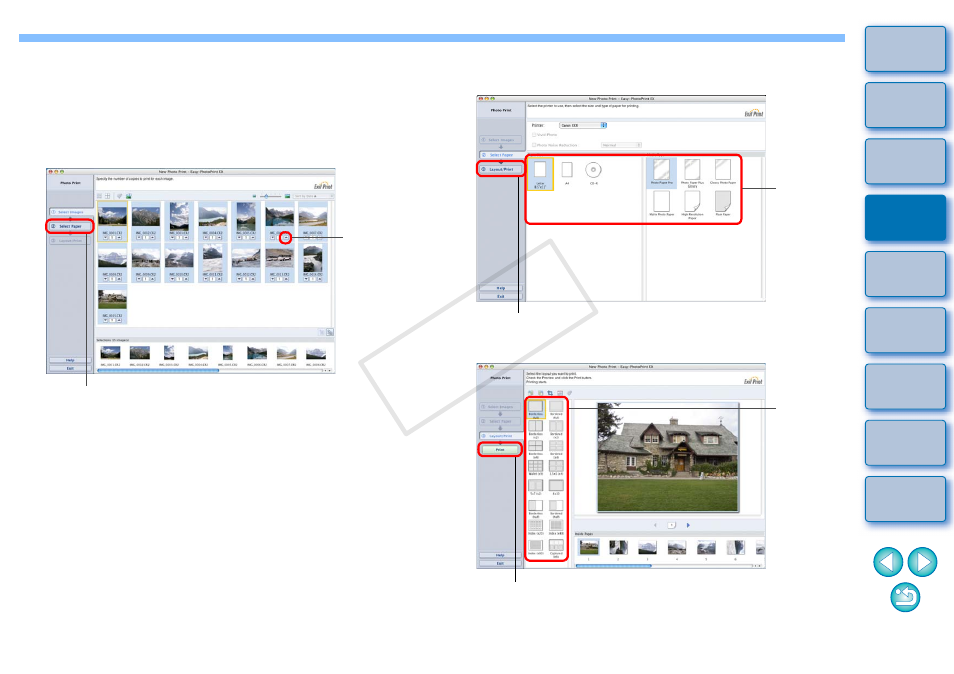This screenshot has height=674, width=954.
Task: Click page number field under house preview
Action: click(x=672, y=525)
